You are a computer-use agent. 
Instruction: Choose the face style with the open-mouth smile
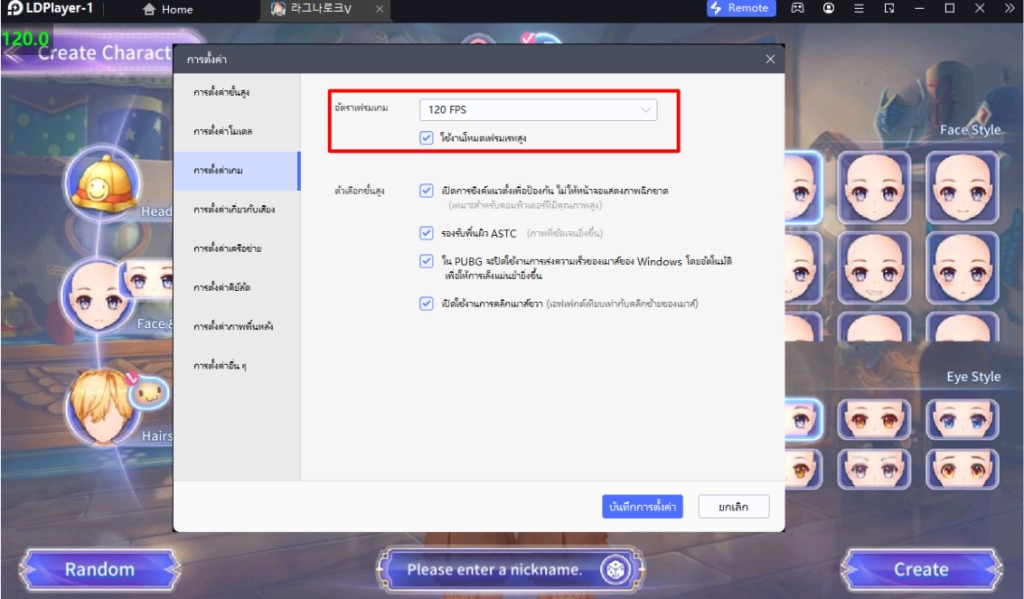[874, 268]
